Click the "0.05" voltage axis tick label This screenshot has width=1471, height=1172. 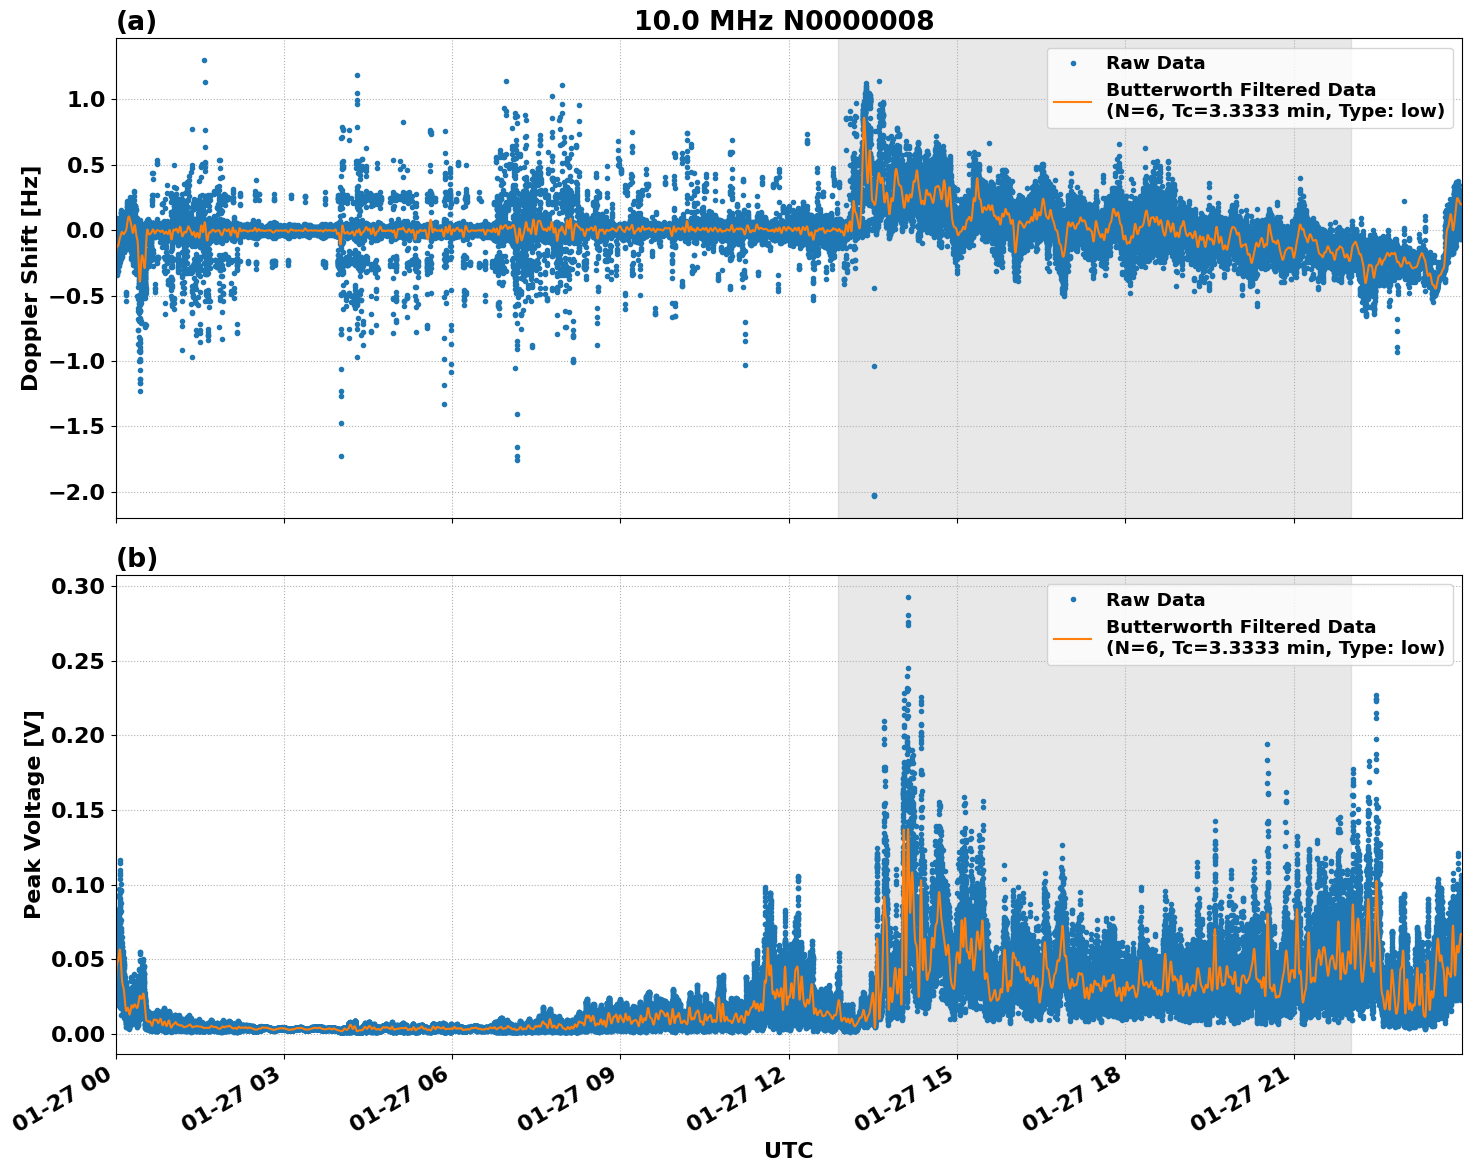point(80,959)
